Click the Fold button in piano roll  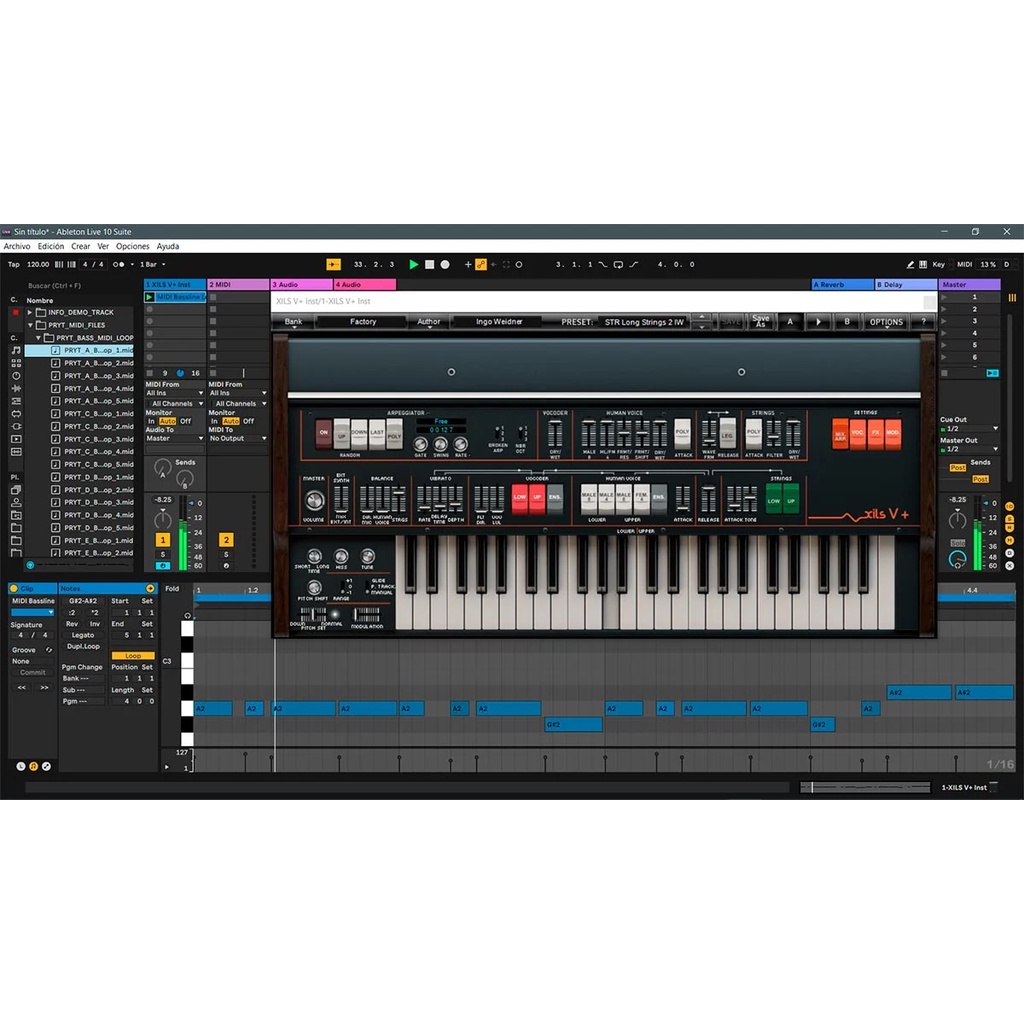click(172, 588)
